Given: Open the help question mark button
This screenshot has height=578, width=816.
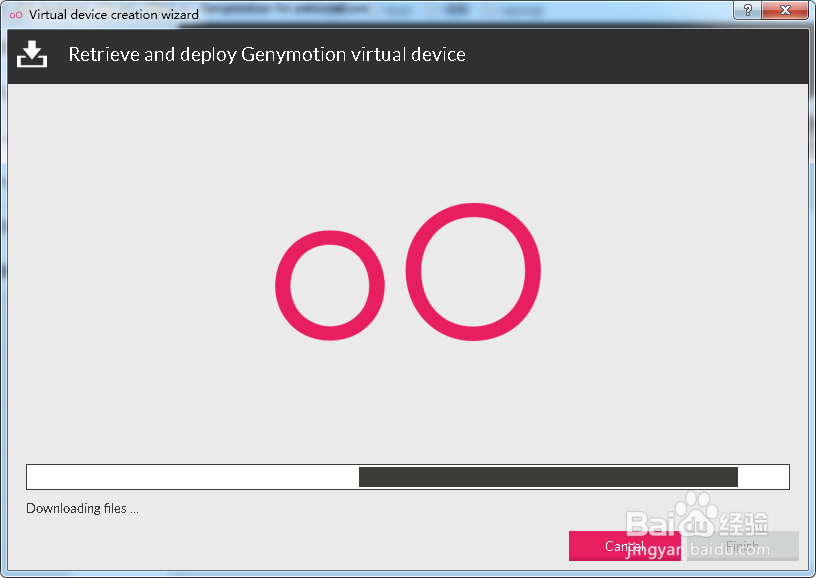Looking at the screenshot, I should pos(747,9).
